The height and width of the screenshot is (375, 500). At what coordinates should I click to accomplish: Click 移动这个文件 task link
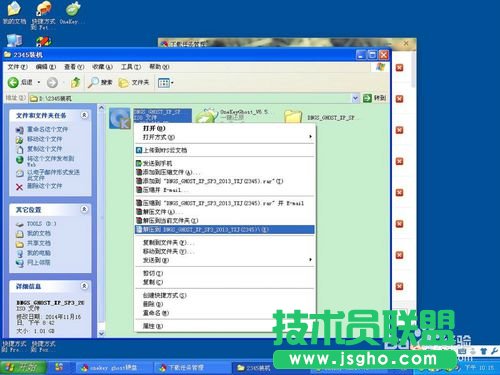point(44,139)
